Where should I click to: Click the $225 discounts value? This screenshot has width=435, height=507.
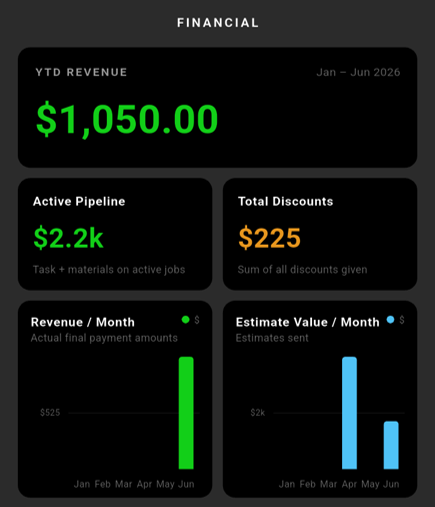point(270,238)
